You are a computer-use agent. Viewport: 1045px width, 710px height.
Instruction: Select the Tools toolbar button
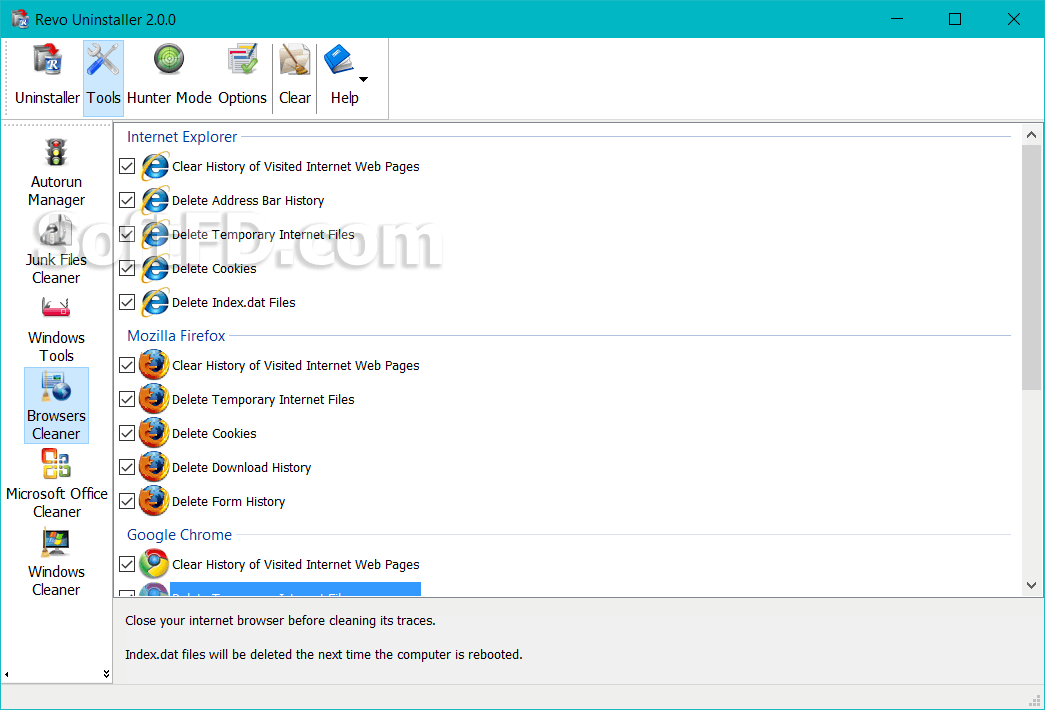pos(103,77)
